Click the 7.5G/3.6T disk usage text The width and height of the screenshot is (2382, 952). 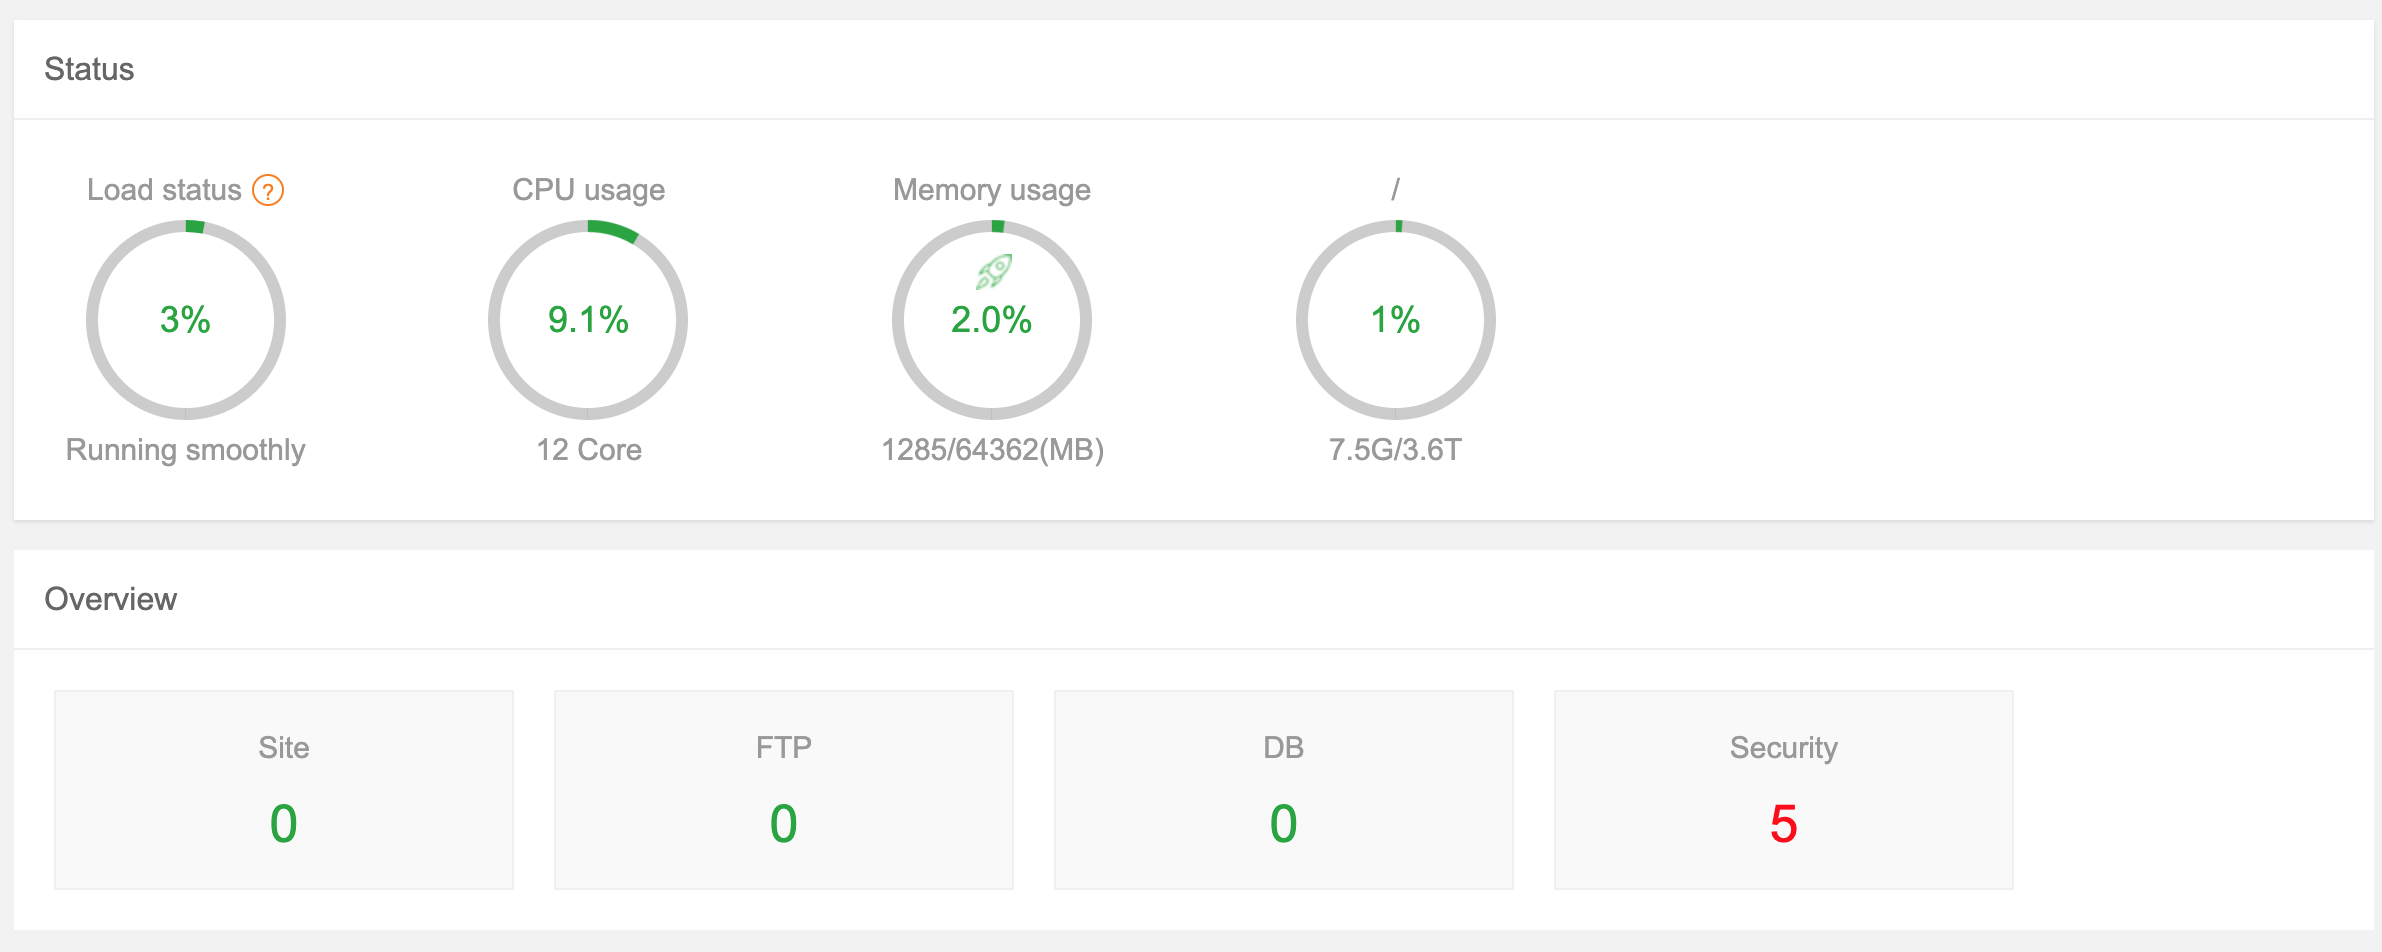pyautogui.click(x=1395, y=450)
